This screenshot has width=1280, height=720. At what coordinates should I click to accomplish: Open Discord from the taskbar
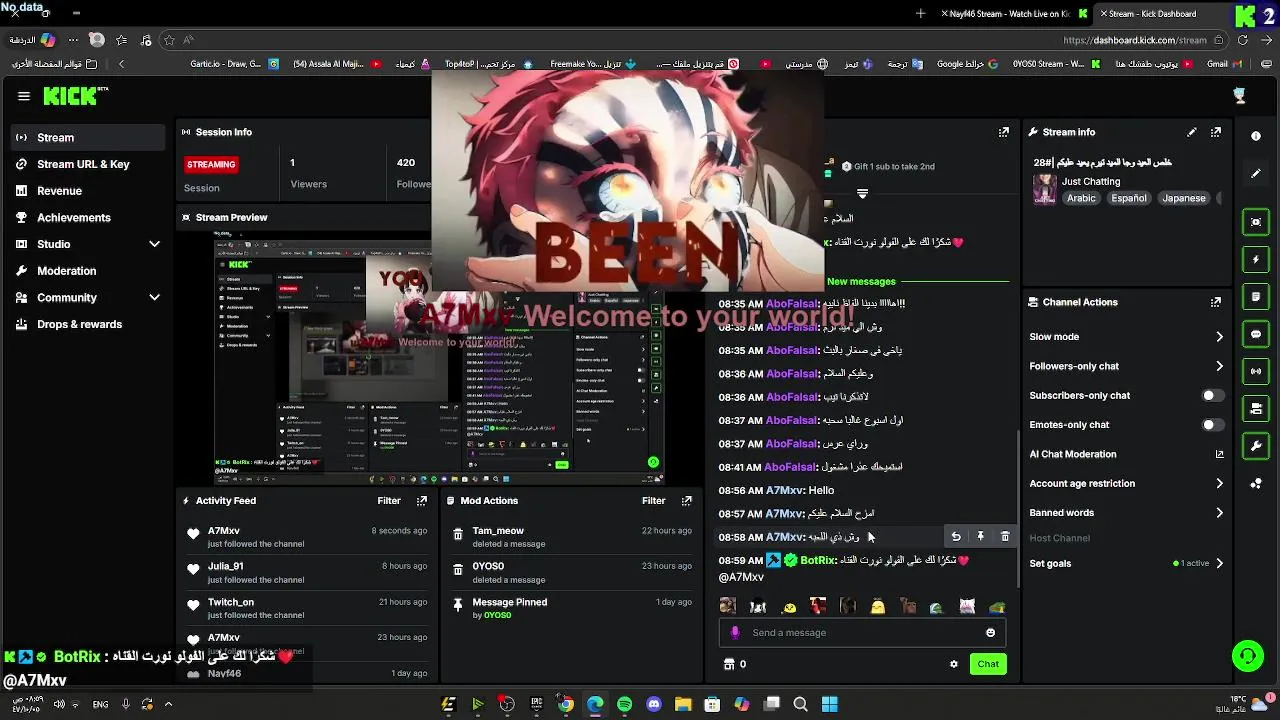654,705
